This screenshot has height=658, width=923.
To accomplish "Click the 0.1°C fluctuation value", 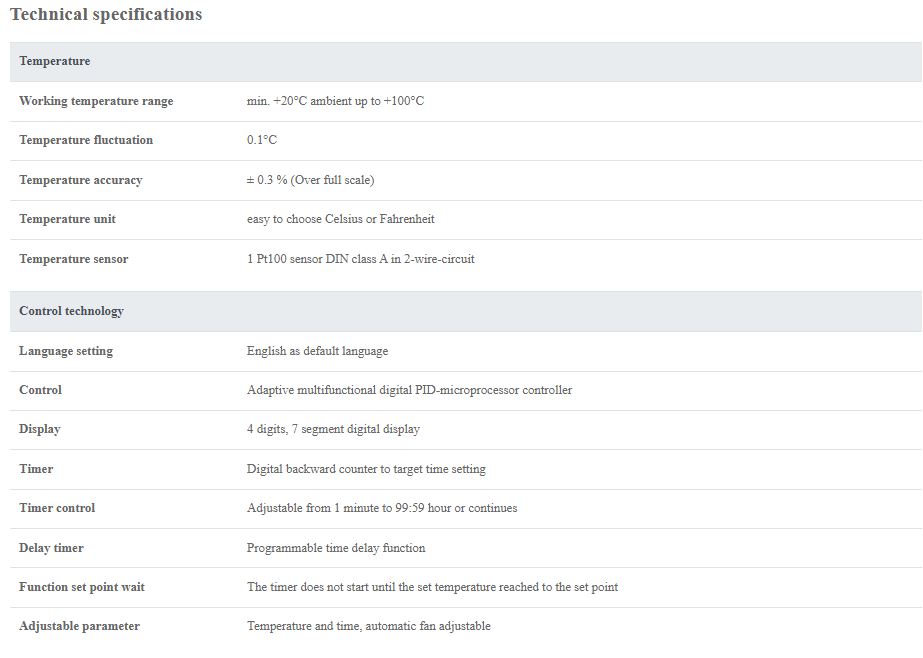I will 261,140.
